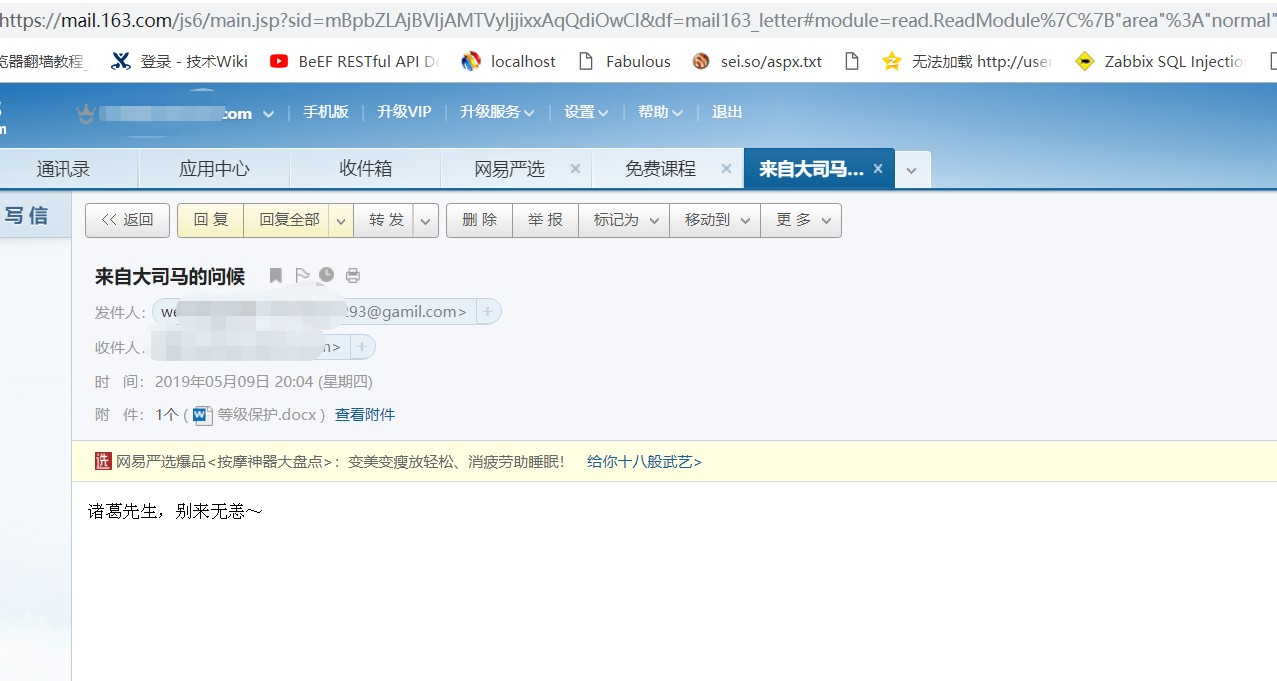Click the 转发 forward button
The image size is (1277, 681).
coord(386,221)
